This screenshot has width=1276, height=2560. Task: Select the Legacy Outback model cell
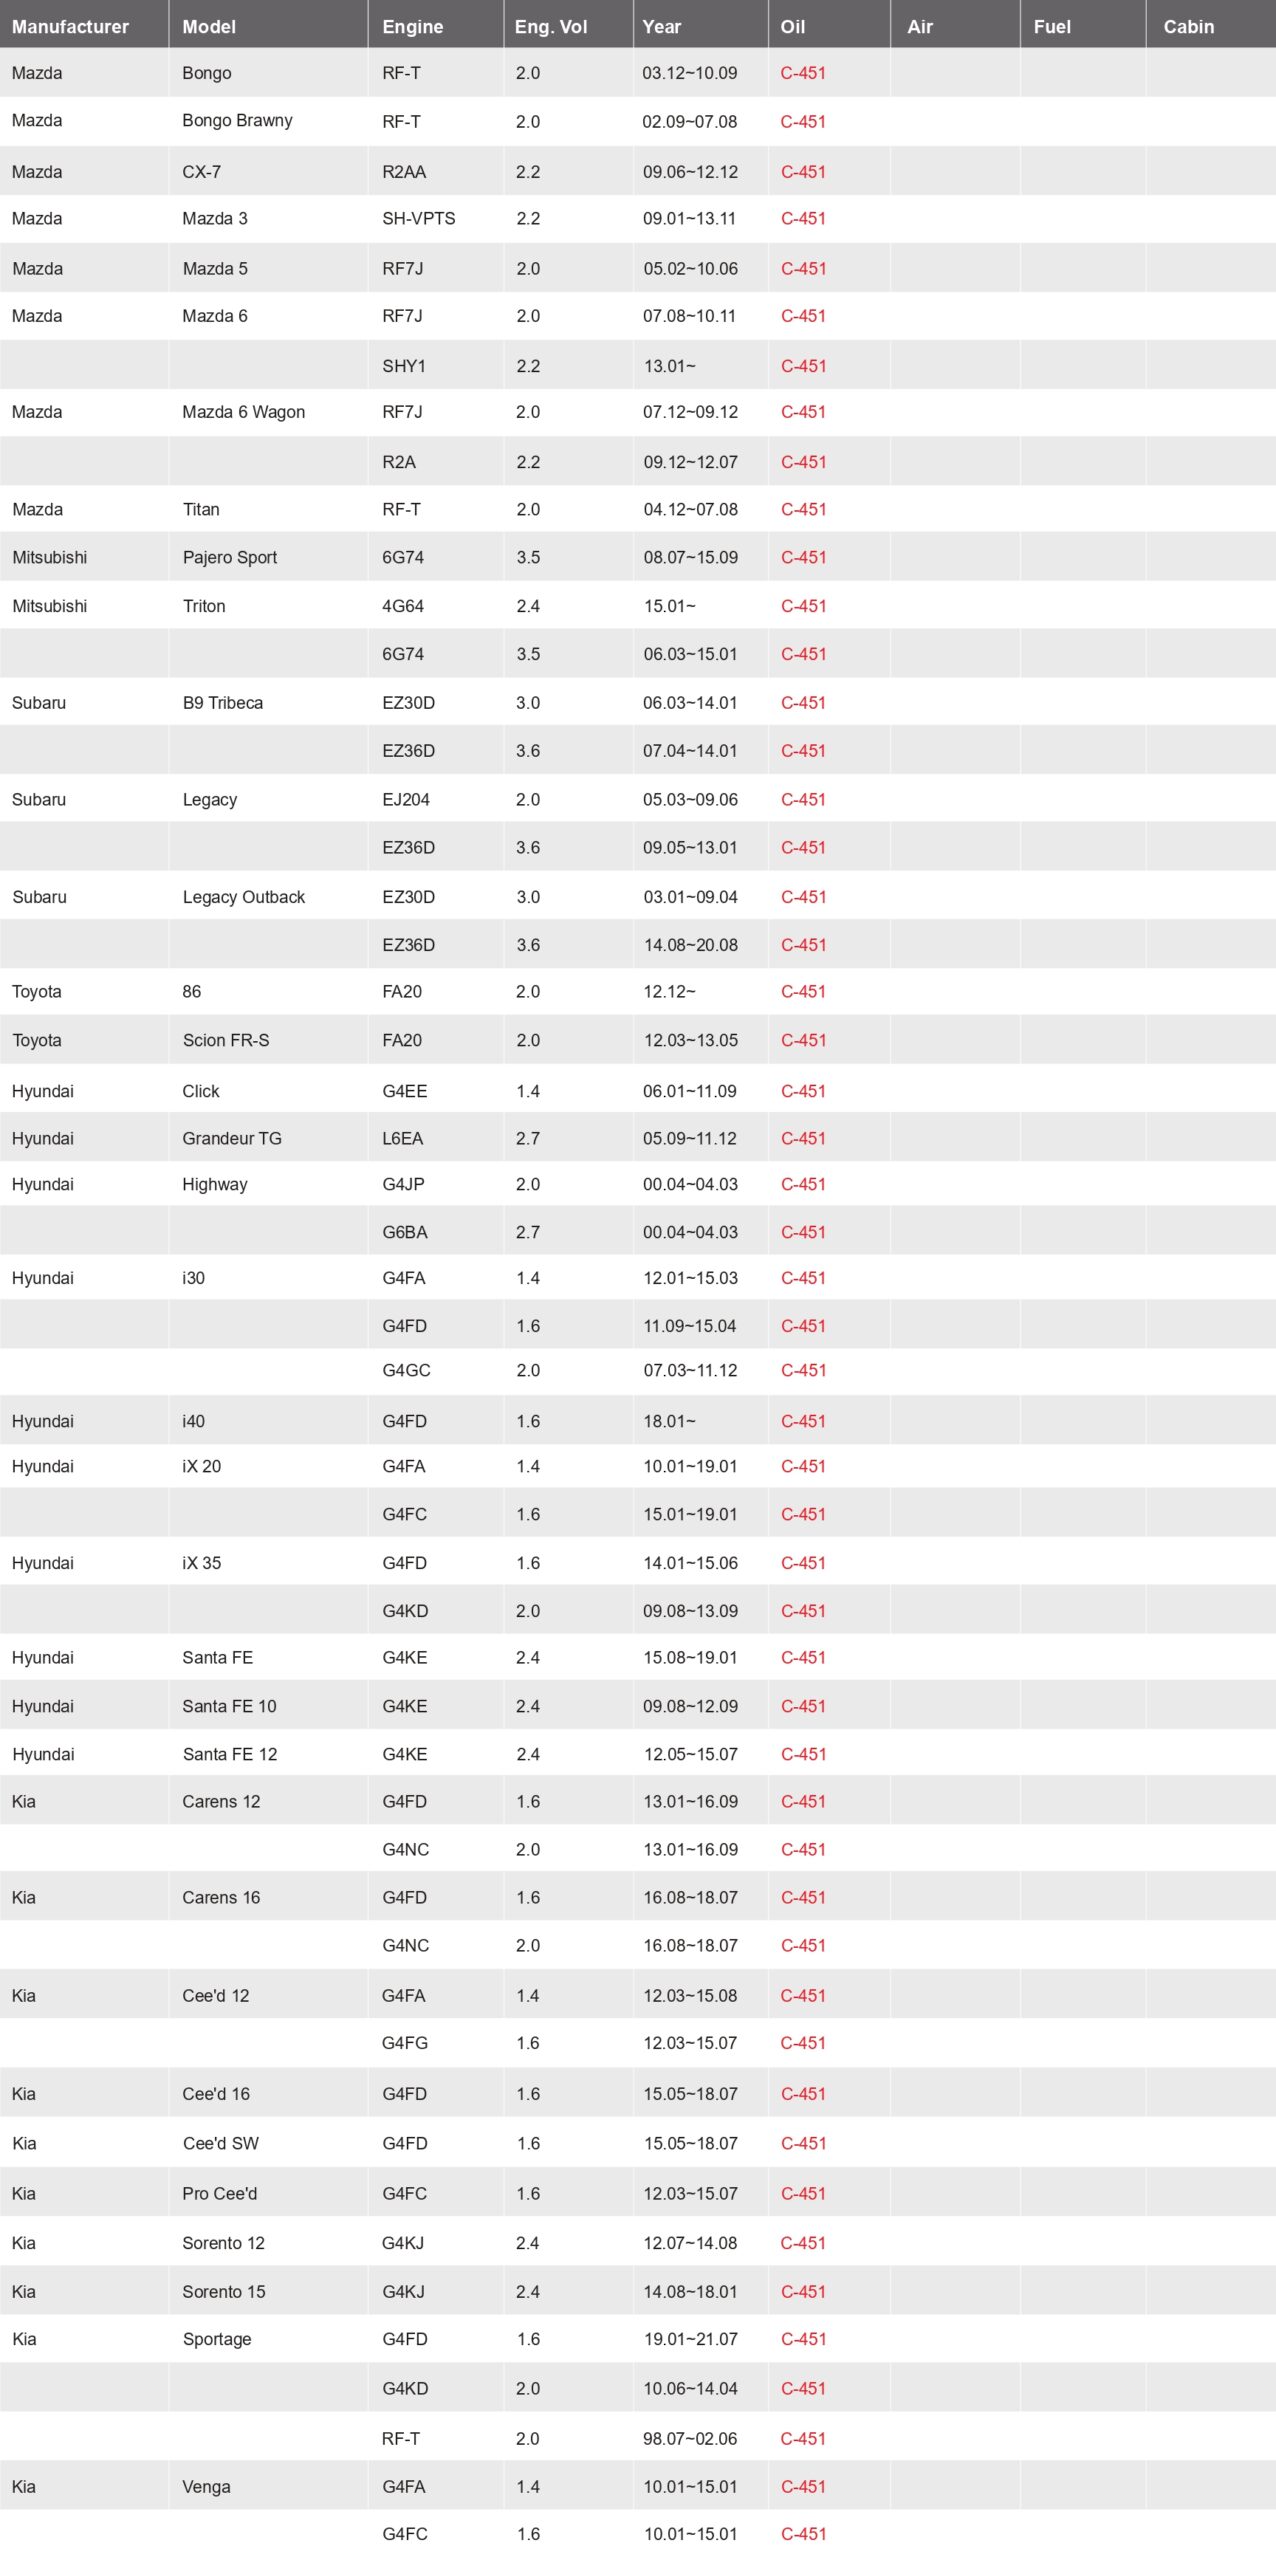[x=243, y=898]
